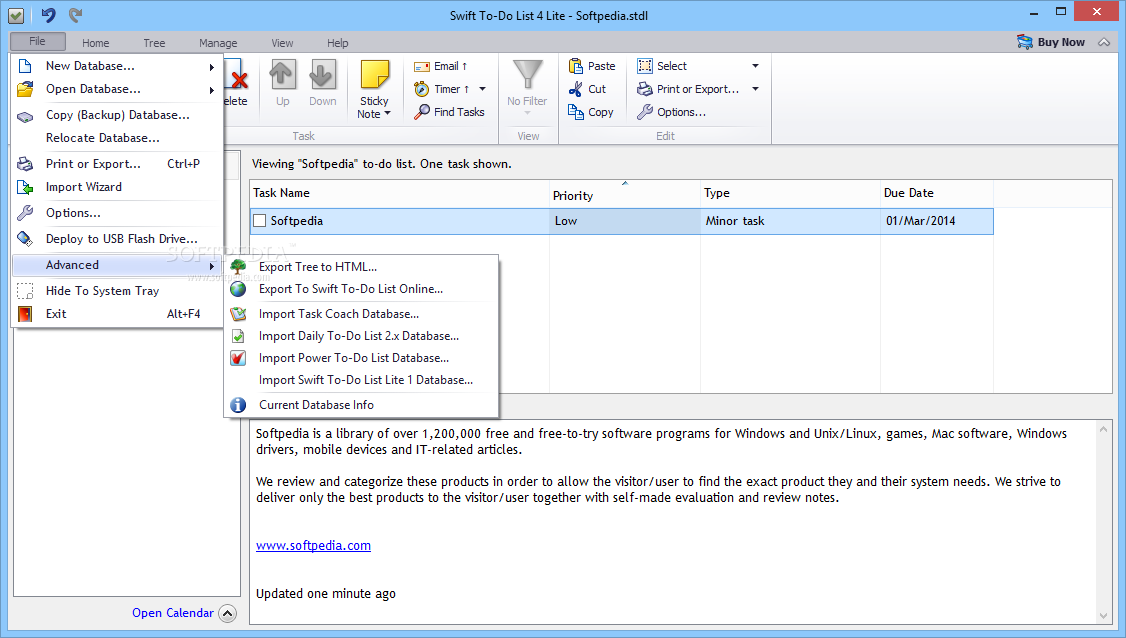Expand Advanced submenu arrow
1126x638 pixels.
(x=211, y=266)
